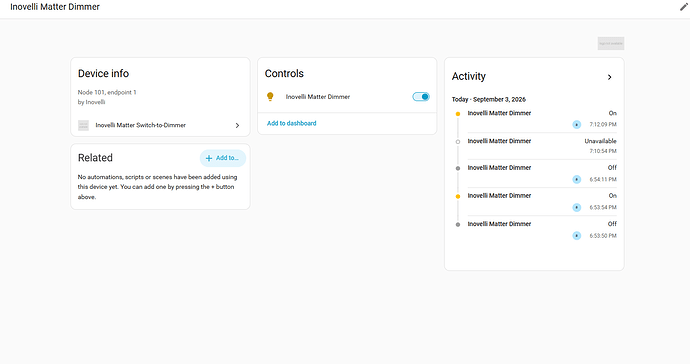
Task: Toggle the Inovelli Matter Dimmer switch off
Action: click(421, 96)
